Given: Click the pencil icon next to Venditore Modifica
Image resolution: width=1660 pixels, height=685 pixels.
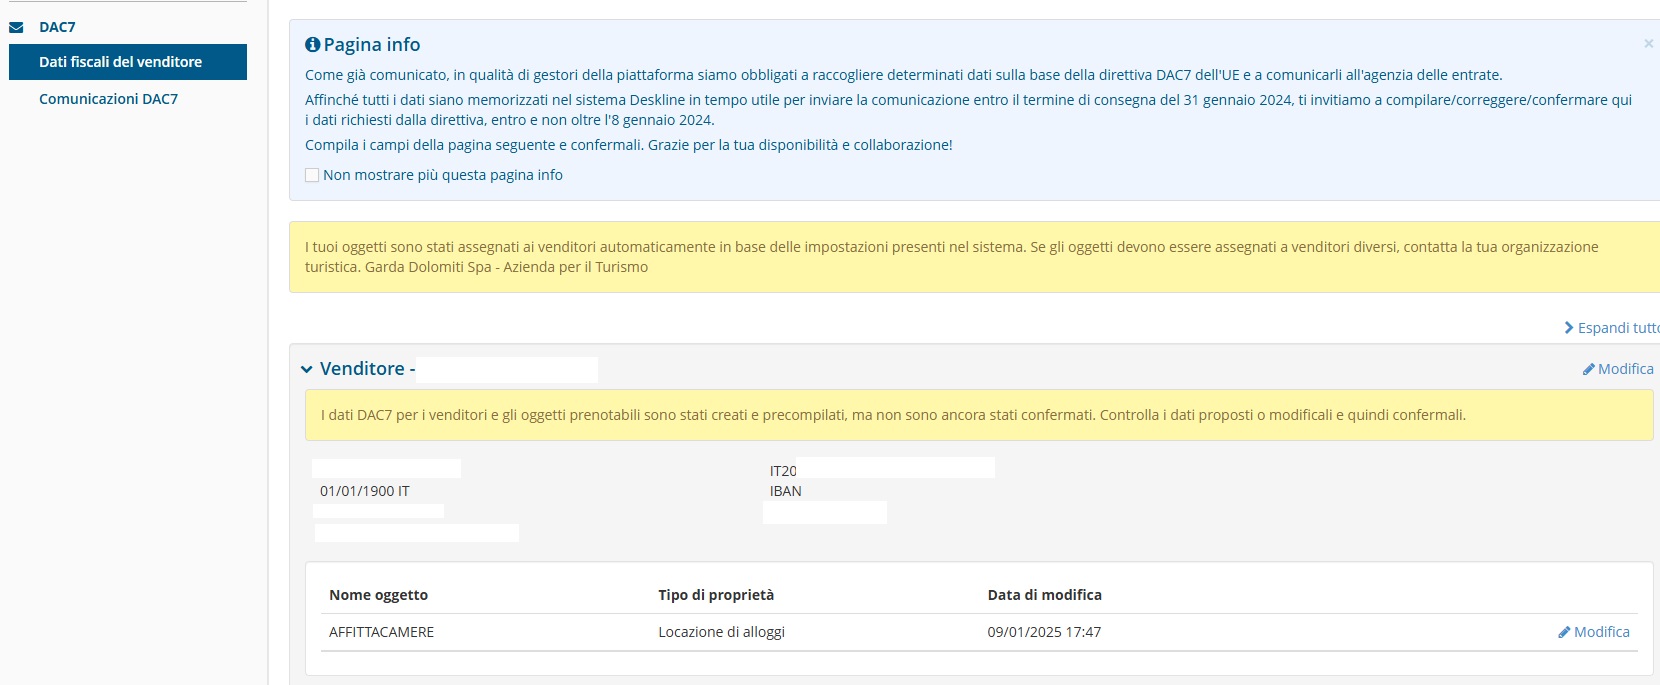Looking at the screenshot, I should pyautogui.click(x=1588, y=369).
